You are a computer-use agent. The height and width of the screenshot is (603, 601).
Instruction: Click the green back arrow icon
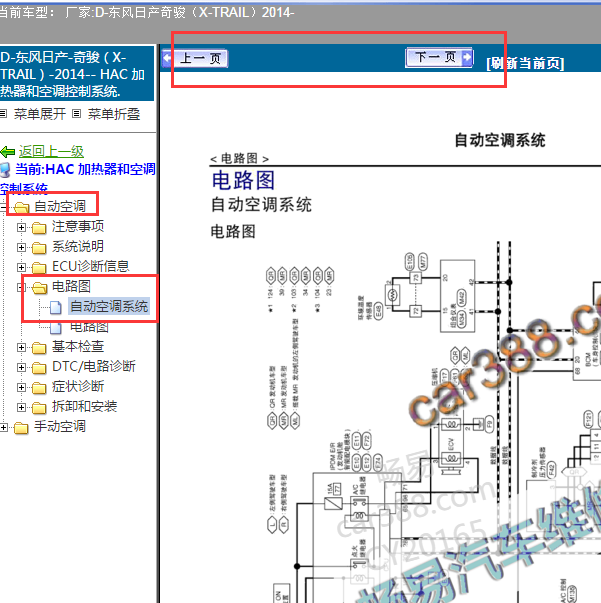[8, 152]
